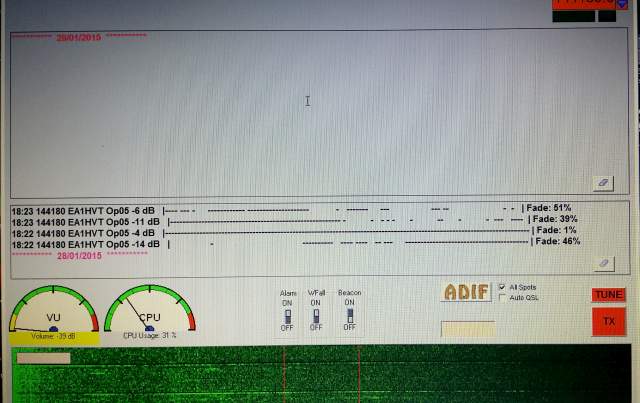This screenshot has width=640, height=403.
Task: Click the ADIF log icon
Action: pyautogui.click(x=466, y=292)
